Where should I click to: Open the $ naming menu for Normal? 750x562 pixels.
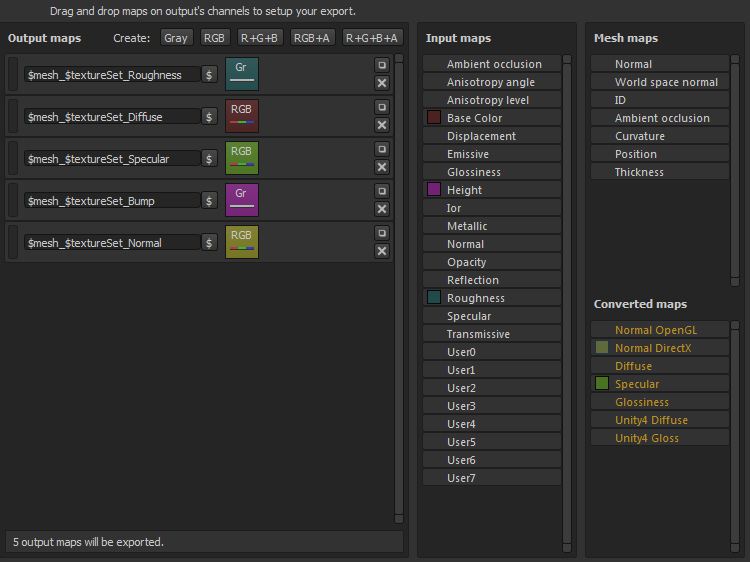coord(209,243)
